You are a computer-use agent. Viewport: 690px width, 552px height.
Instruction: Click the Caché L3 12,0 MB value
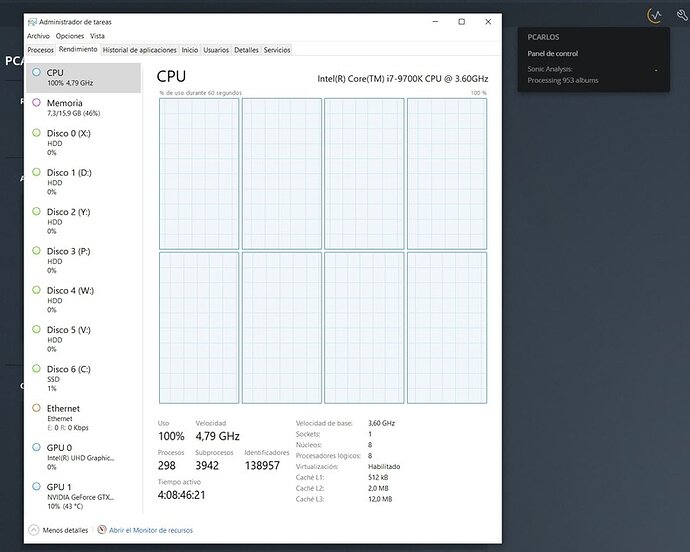[x=380, y=499]
